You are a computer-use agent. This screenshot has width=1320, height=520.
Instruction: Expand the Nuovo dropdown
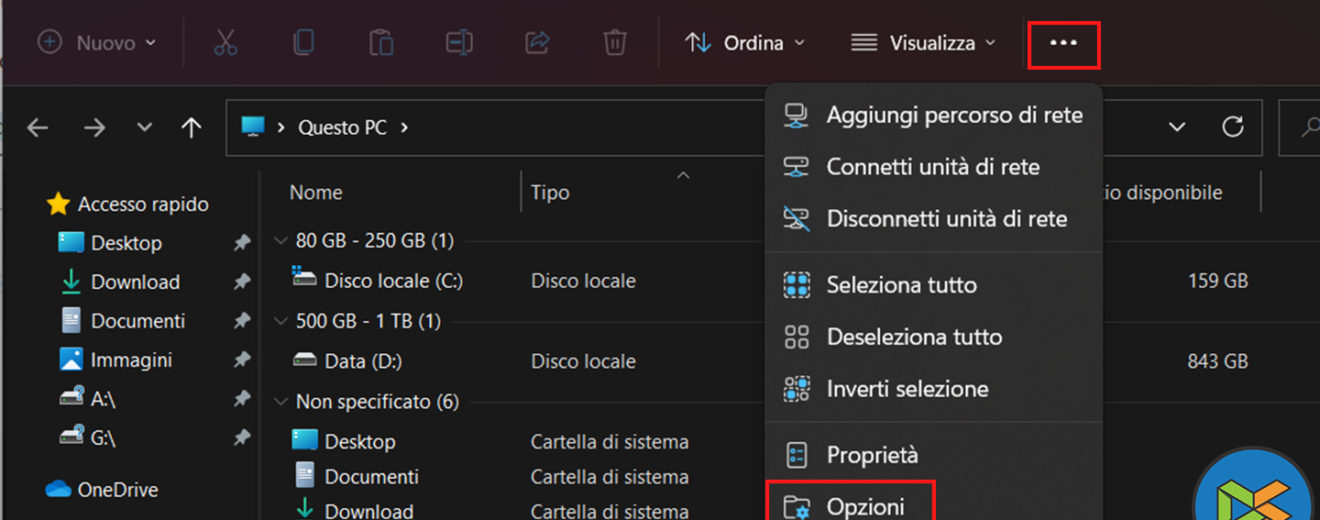pyautogui.click(x=97, y=43)
